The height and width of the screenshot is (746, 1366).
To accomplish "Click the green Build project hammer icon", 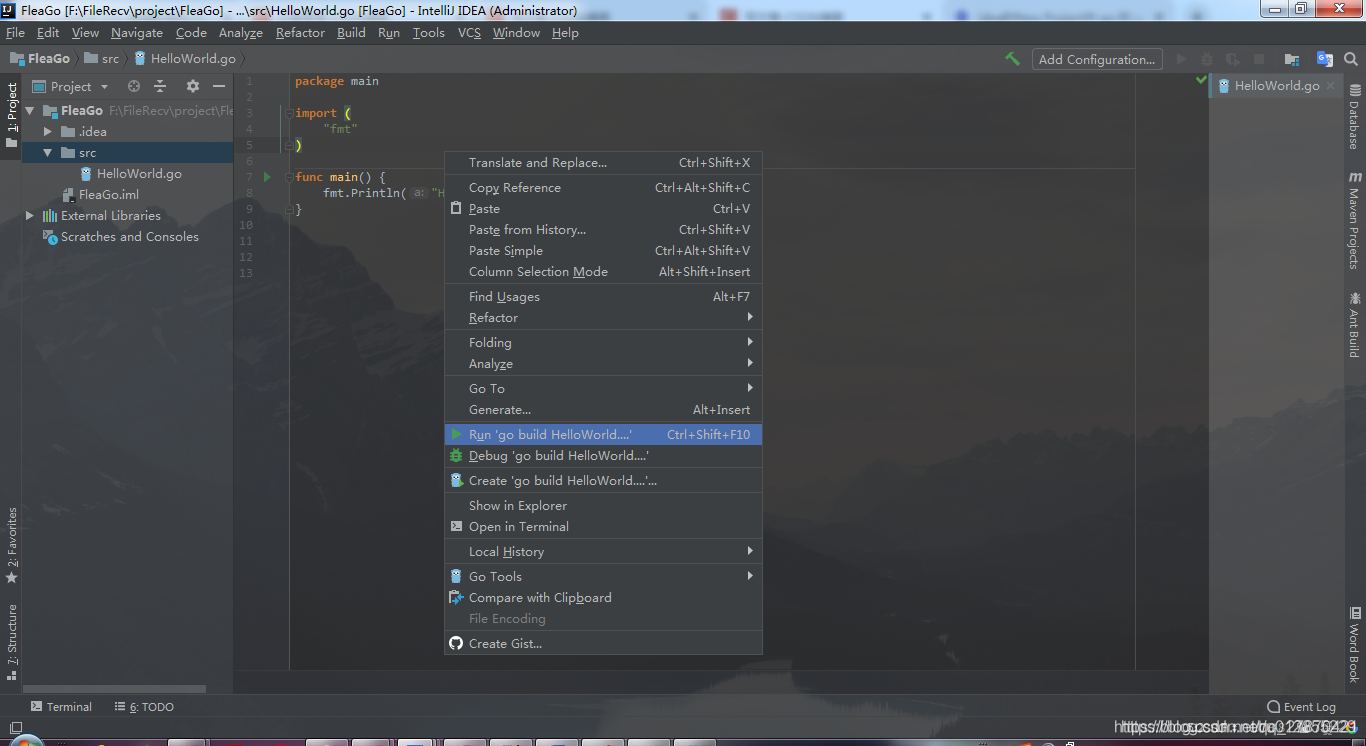I will click(1013, 59).
